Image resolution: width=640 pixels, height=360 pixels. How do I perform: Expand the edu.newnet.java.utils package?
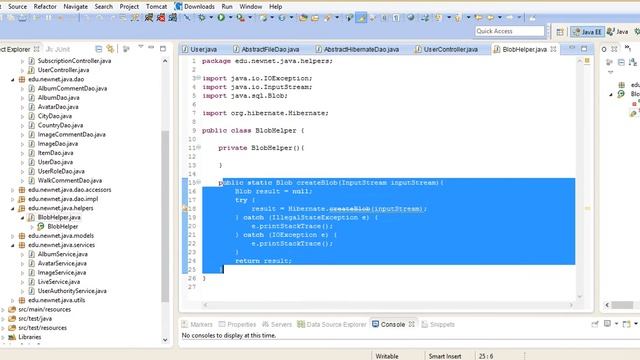[13, 300]
